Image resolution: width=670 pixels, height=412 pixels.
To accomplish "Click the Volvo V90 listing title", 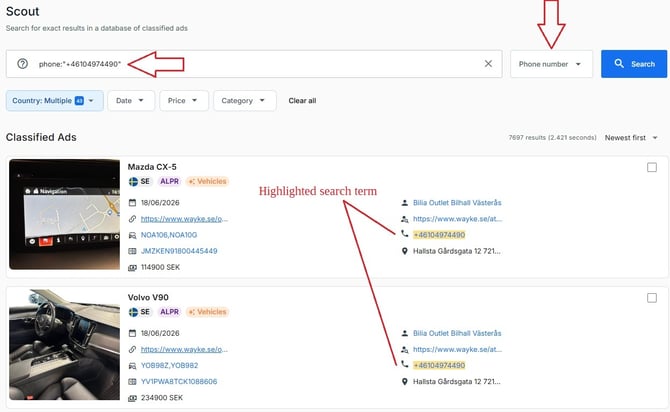I will pyautogui.click(x=148, y=297).
